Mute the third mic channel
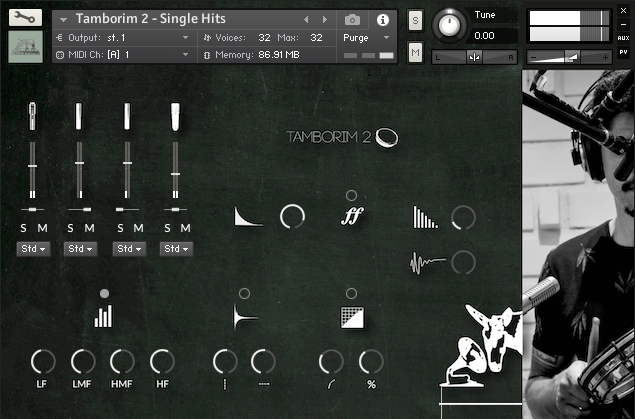The image size is (635, 419). click(x=139, y=228)
